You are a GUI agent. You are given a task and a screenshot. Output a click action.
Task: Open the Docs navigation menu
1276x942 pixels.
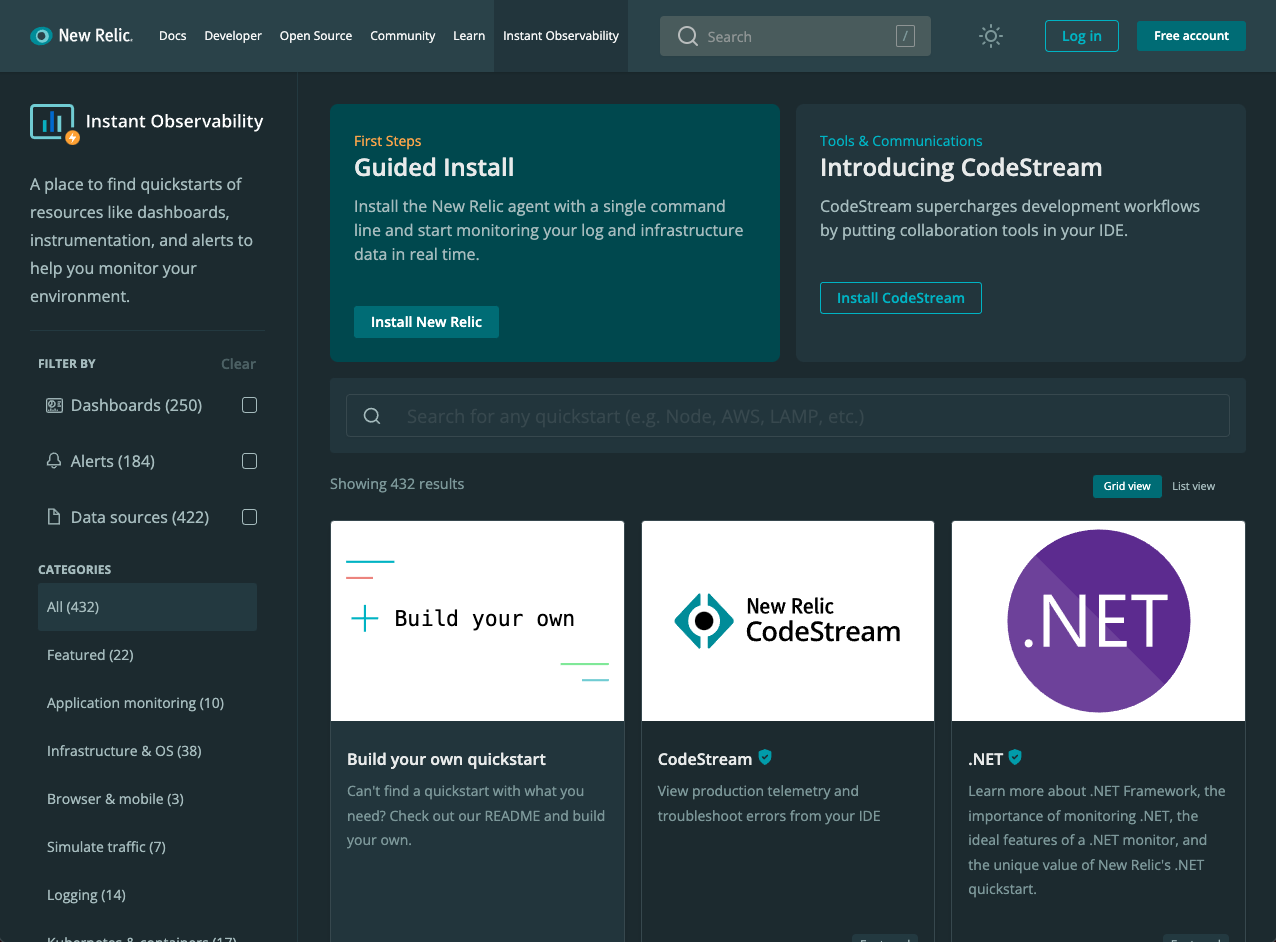tap(172, 35)
